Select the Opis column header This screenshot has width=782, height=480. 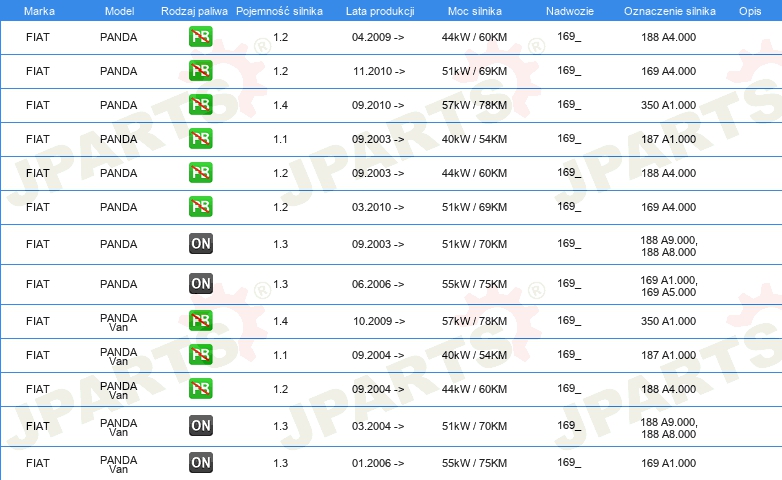click(x=750, y=11)
